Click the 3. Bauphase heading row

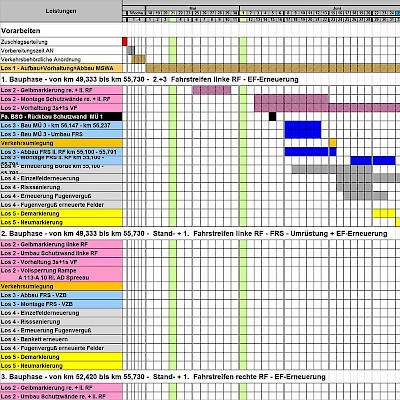click(x=200, y=377)
